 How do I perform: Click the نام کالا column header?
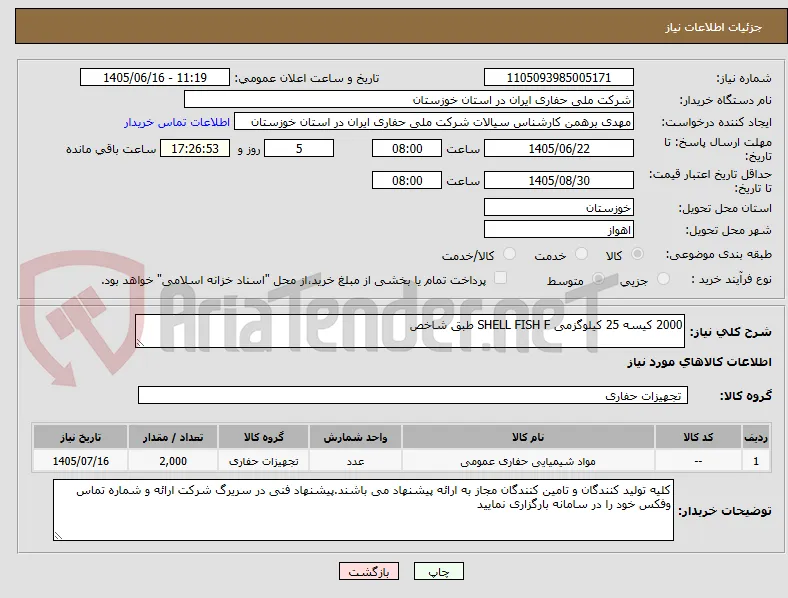point(528,437)
